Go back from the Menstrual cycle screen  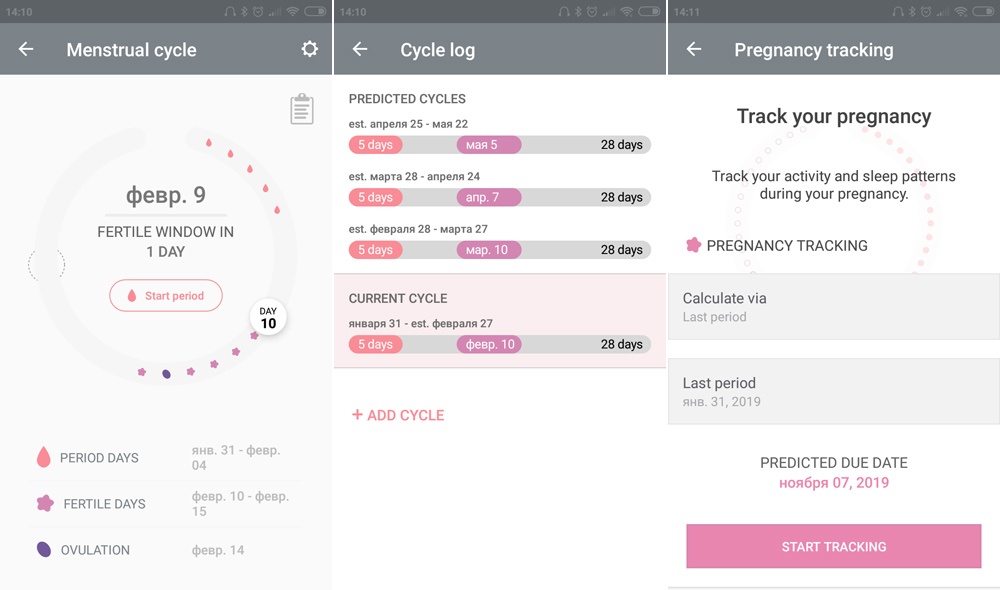tap(25, 49)
